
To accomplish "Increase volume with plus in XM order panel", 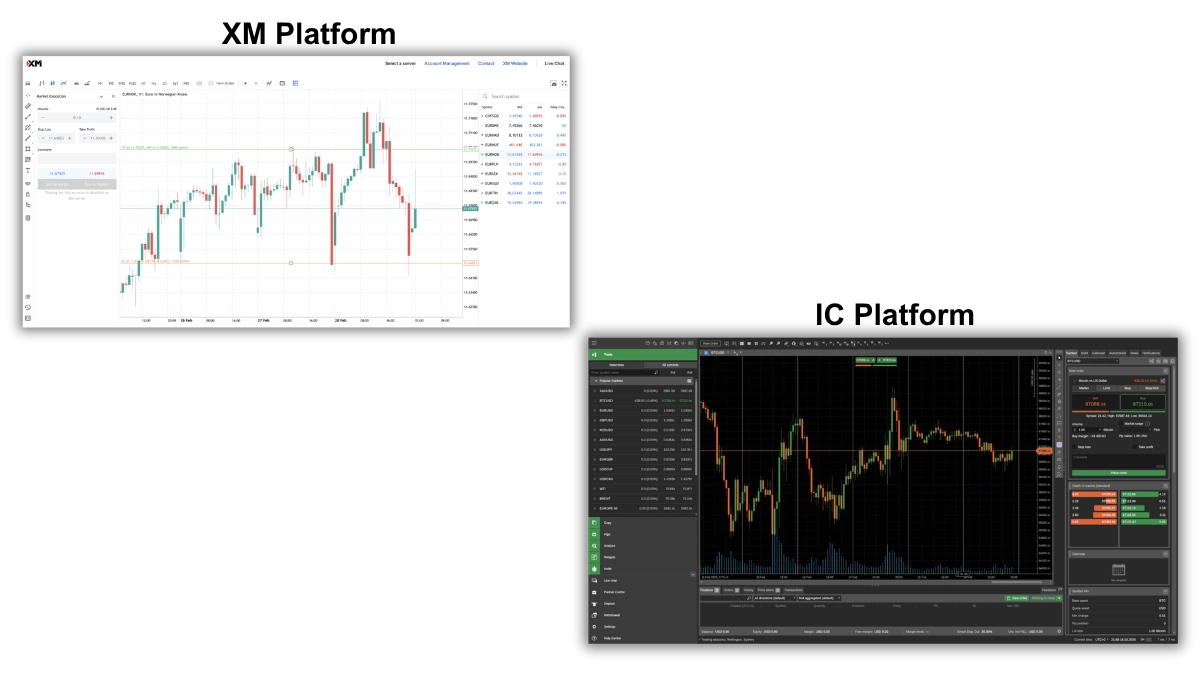I will click(111, 118).
